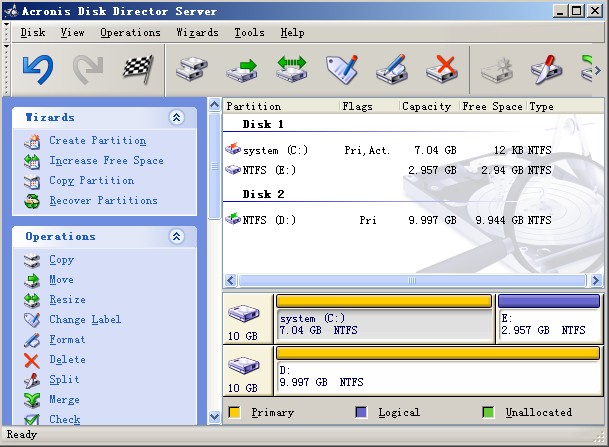Click the Split partition toolbar icon

pos(546,70)
